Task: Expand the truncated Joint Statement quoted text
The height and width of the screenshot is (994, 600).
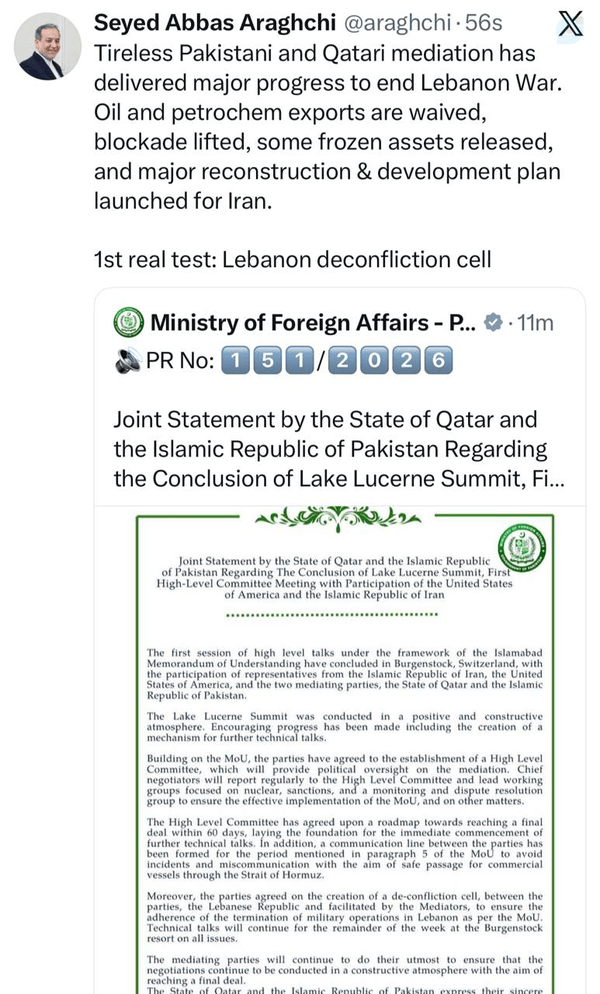Action: pyautogui.click(x=339, y=449)
